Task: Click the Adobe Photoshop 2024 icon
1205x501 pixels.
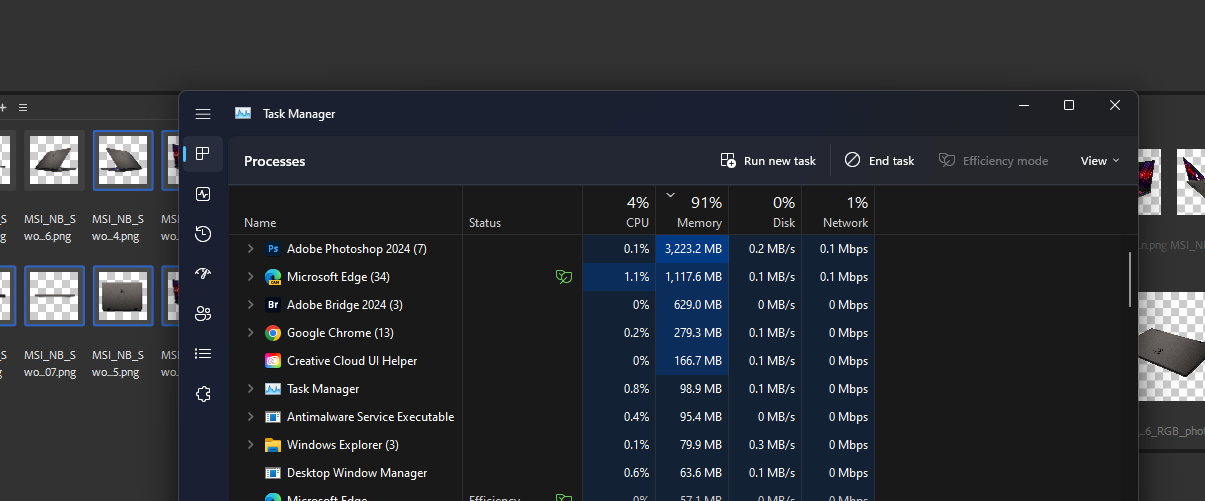Action: (x=273, y=249)
